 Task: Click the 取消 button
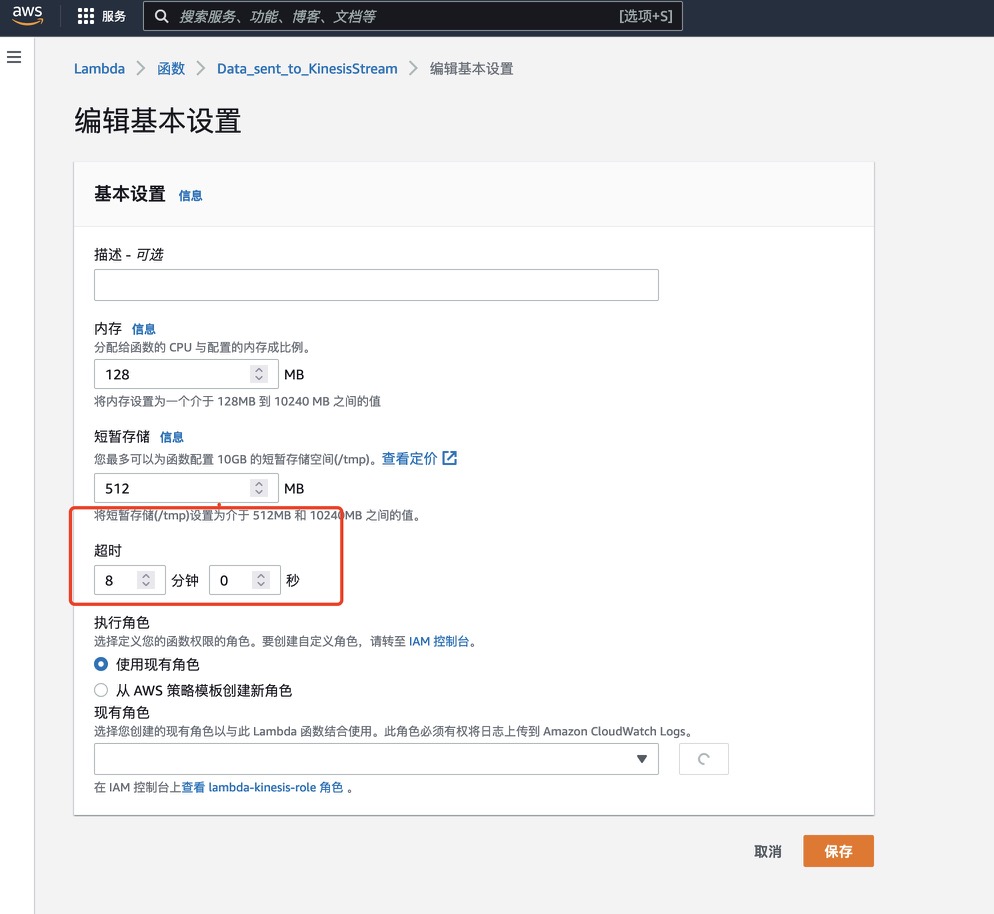click(767, 851)
